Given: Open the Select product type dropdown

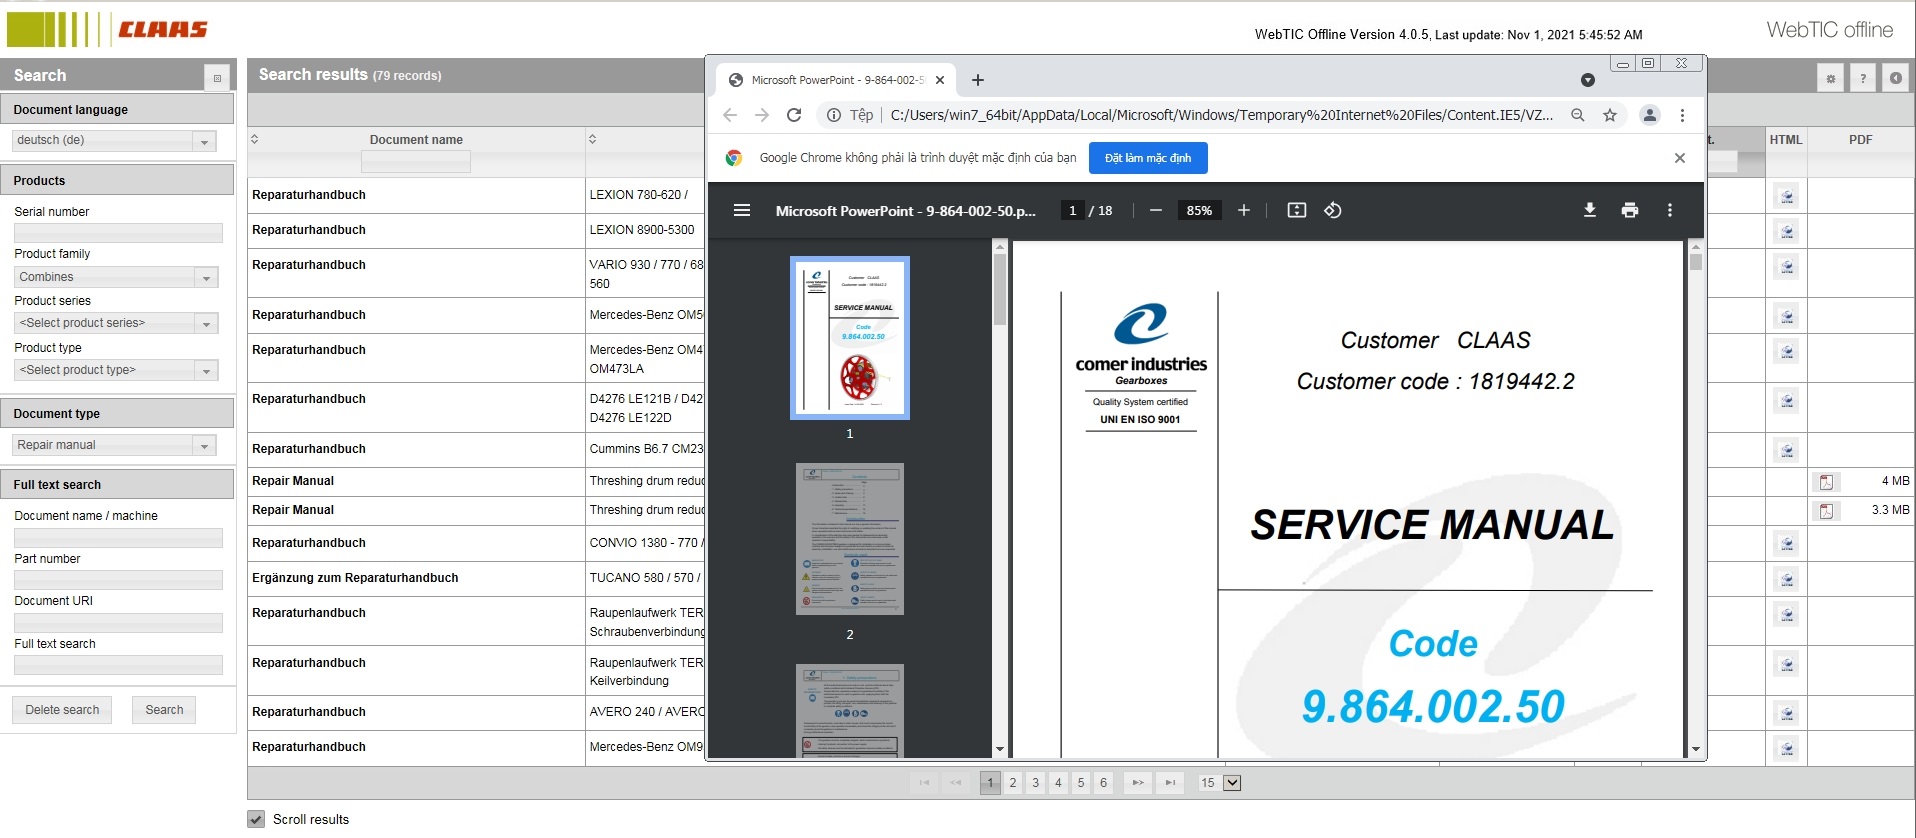Looking at the screenshot, I should pos(115,370).
